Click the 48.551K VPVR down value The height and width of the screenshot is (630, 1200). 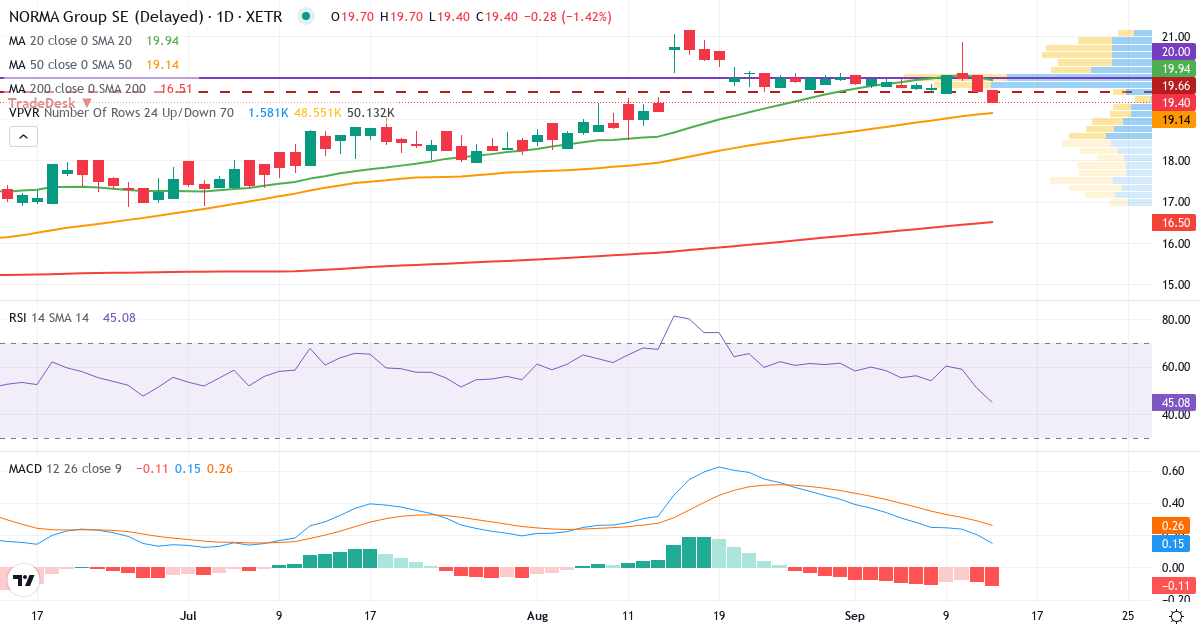[317, 113]
